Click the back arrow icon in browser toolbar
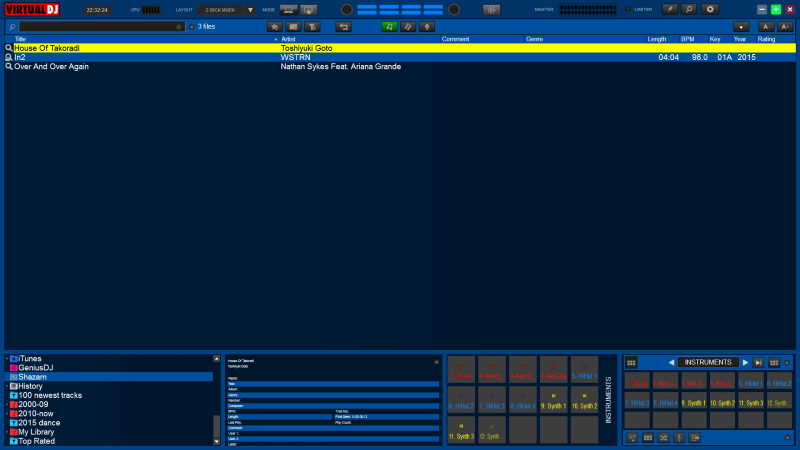Image resolution: width=800 pixels, height=450 pixels. click(x=343, y=27)
